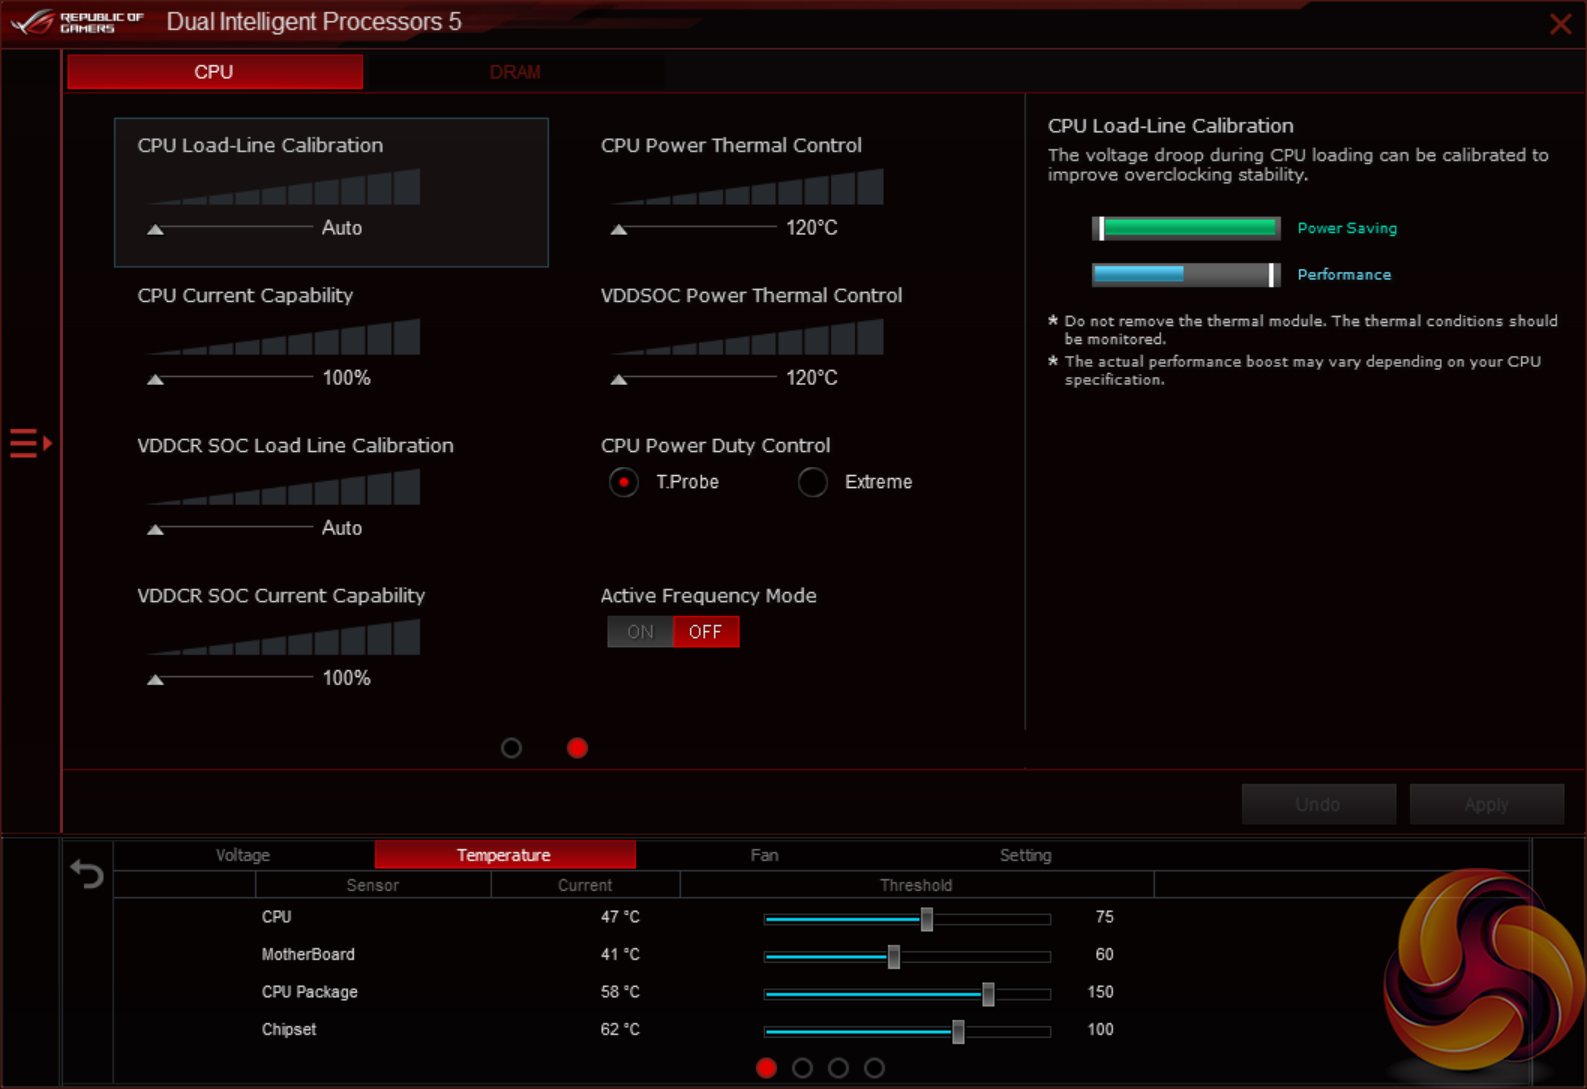
Task: Click the 47 °C CPU current reading
Action: pyautogui.click(x=620, y=917)
